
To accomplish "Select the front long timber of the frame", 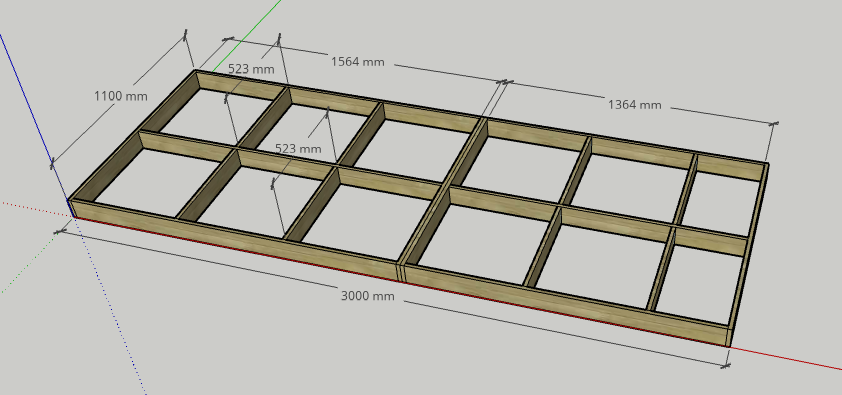I will tap(400, 272).
